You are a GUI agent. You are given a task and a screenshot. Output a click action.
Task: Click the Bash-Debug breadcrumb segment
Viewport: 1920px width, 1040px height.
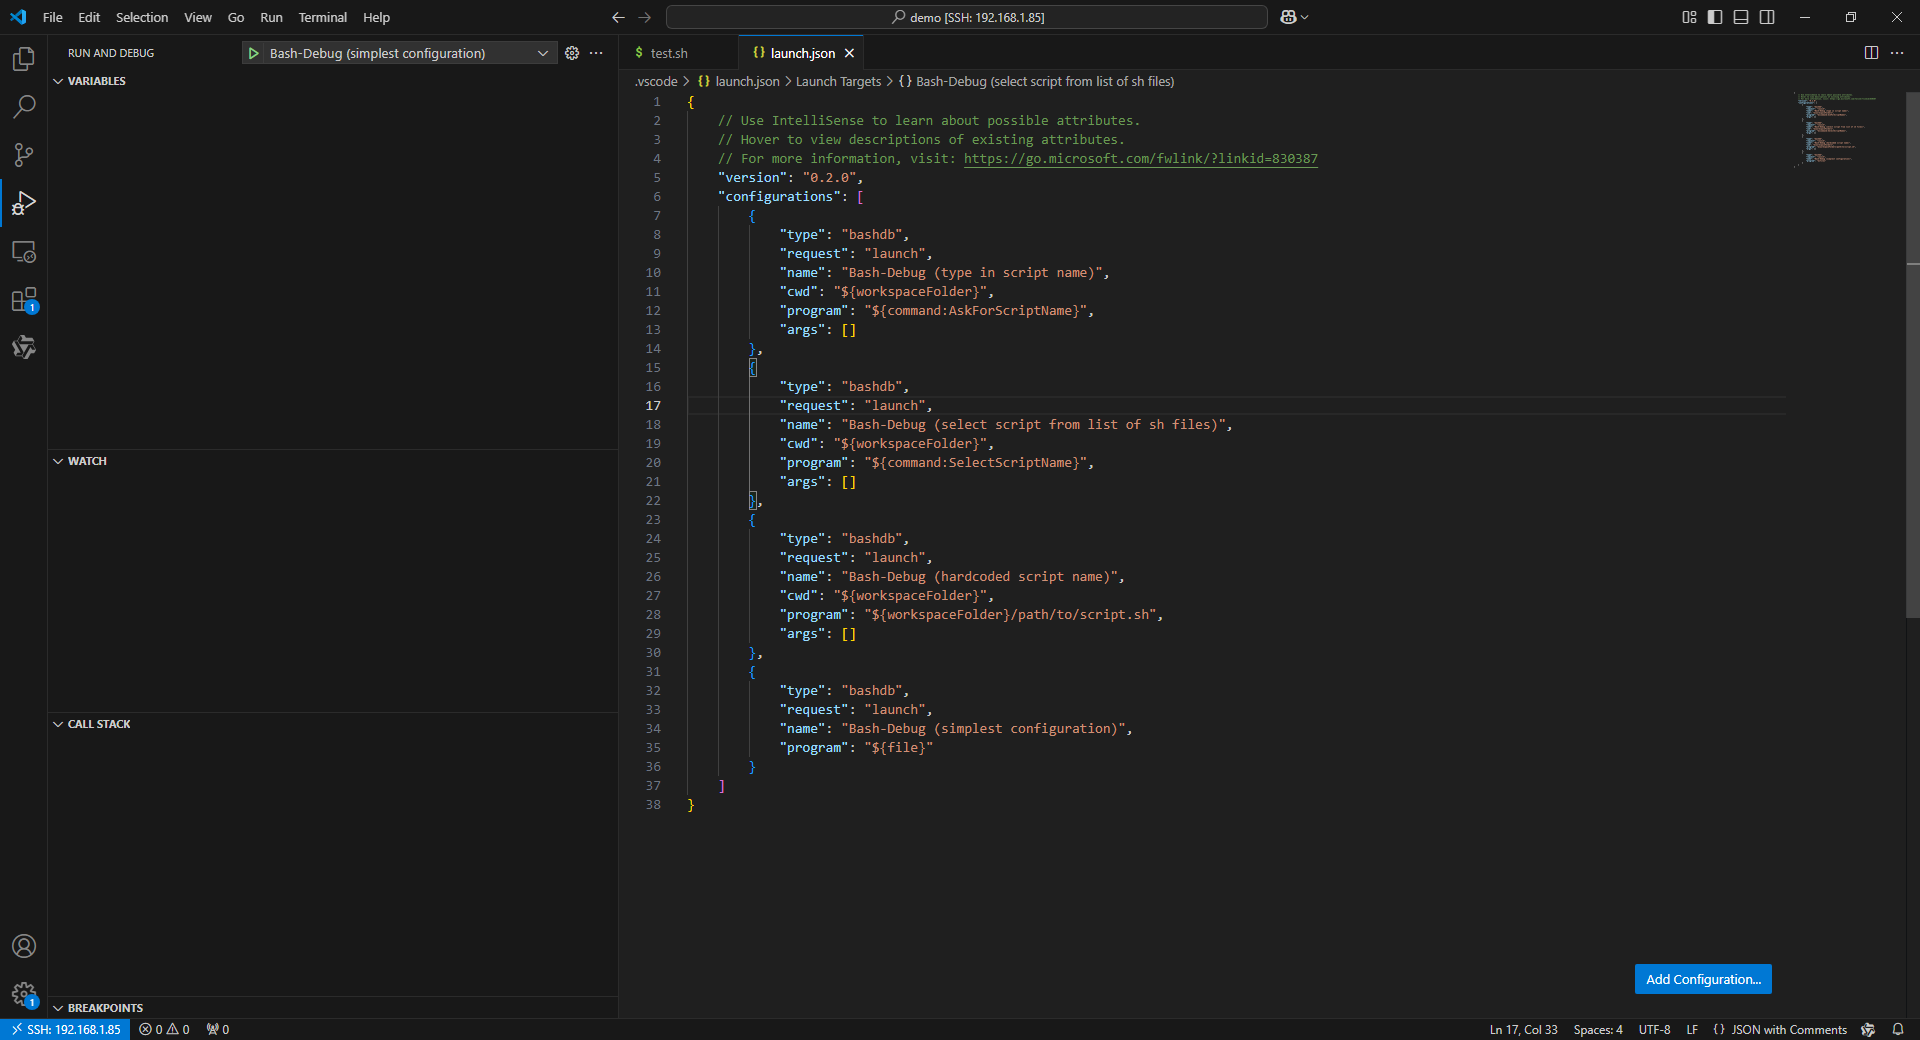[1037, 81]
